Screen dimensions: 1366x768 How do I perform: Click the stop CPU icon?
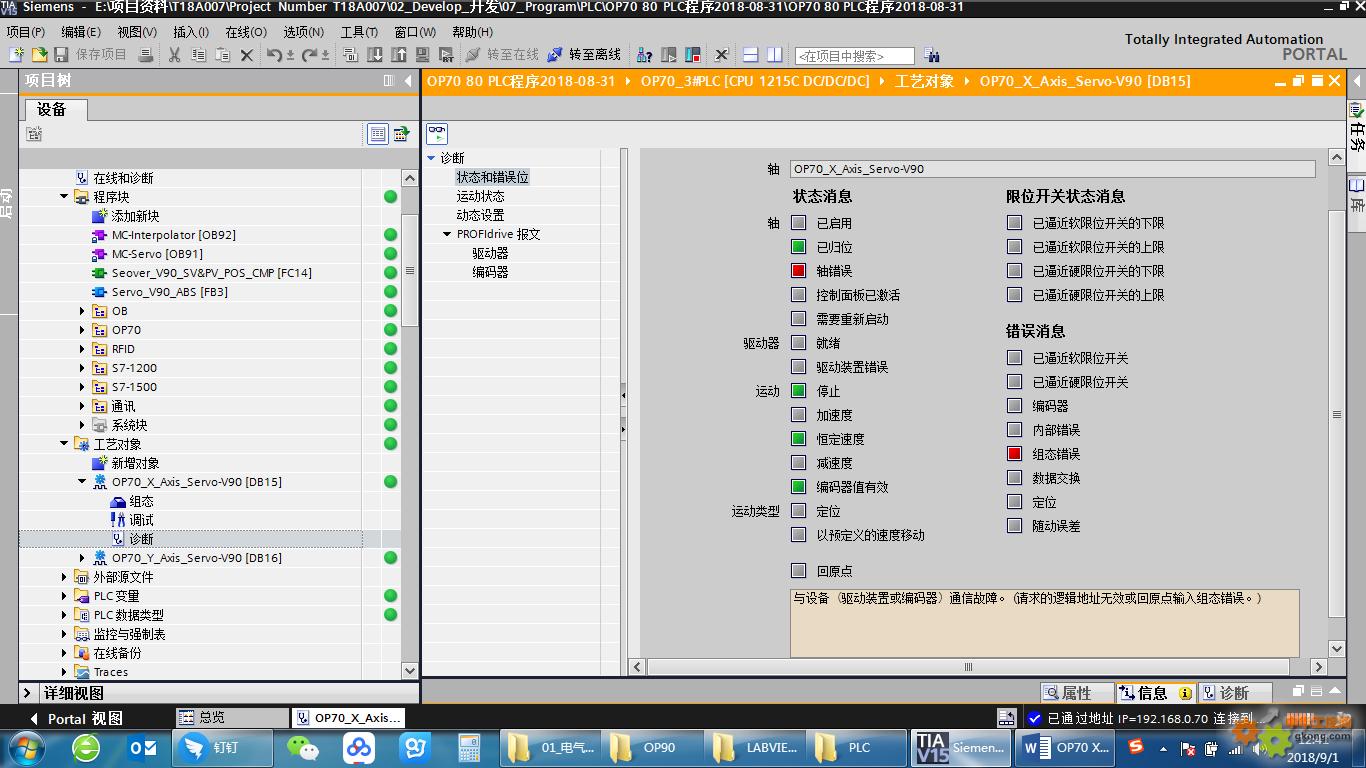click(x=693, y=55)
